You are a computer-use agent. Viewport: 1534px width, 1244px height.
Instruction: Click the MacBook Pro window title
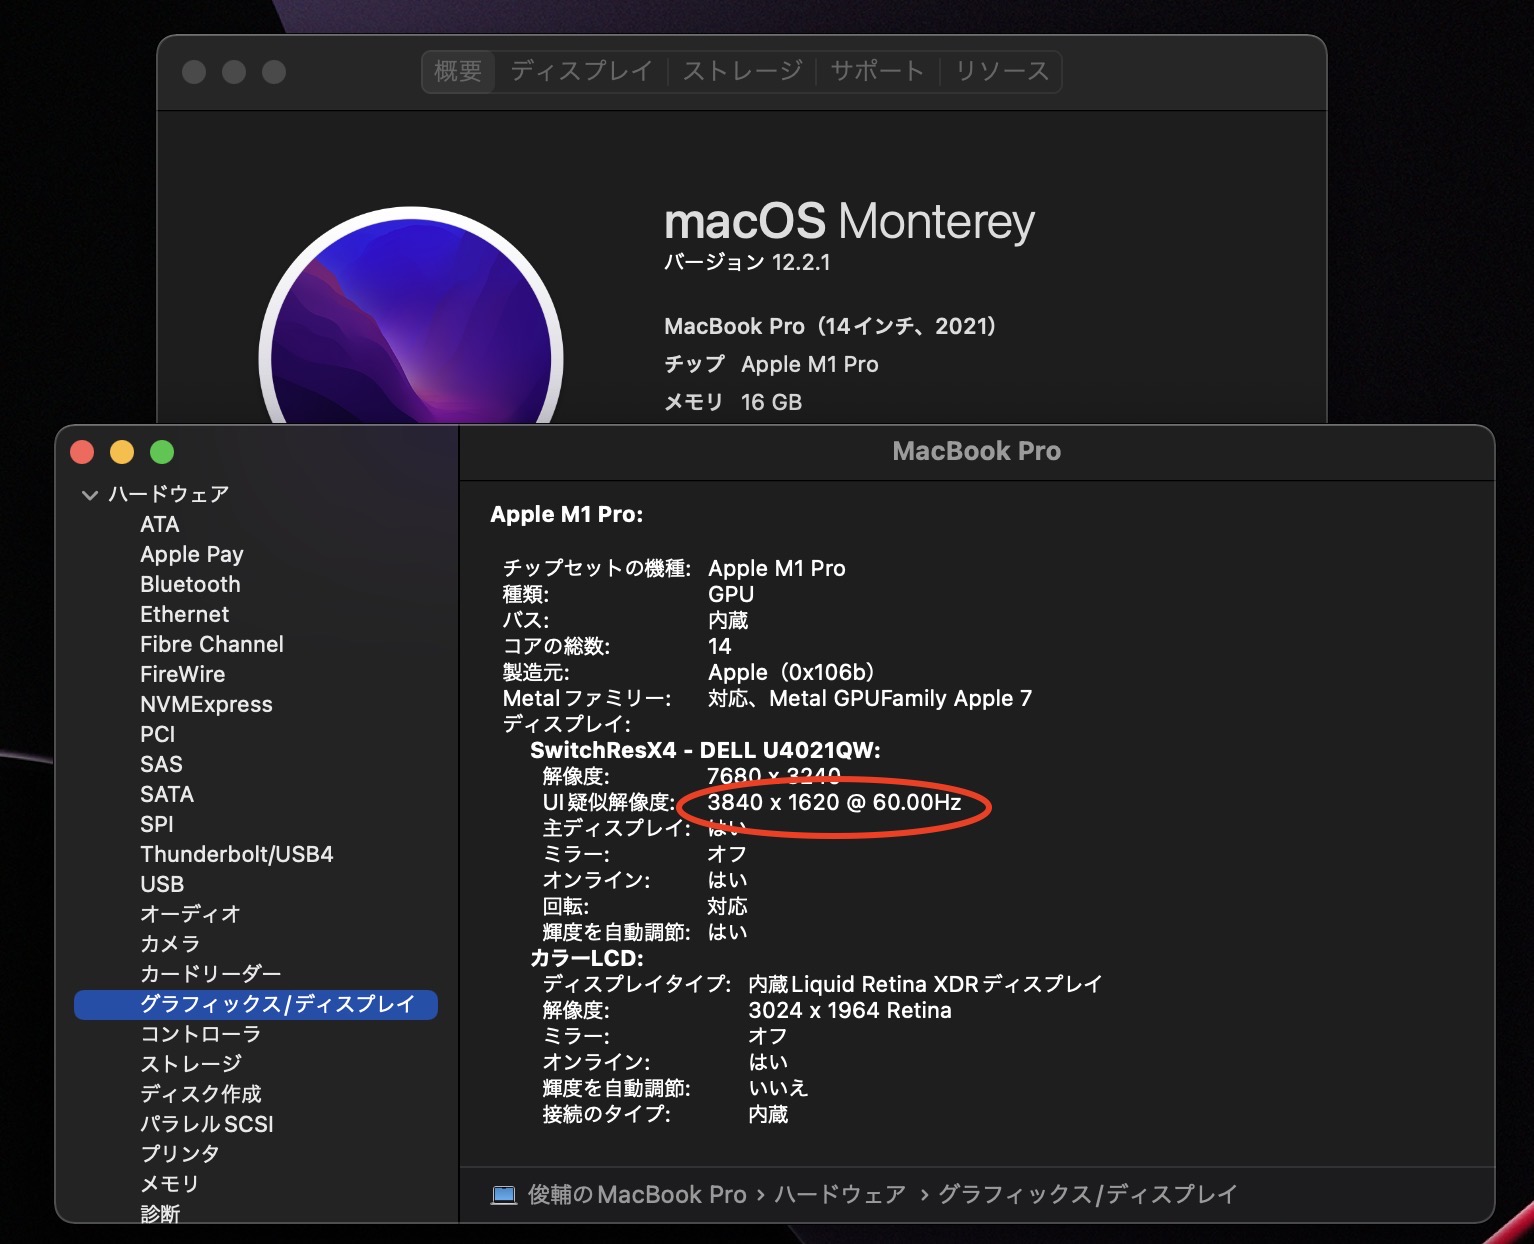pos(977,451)
